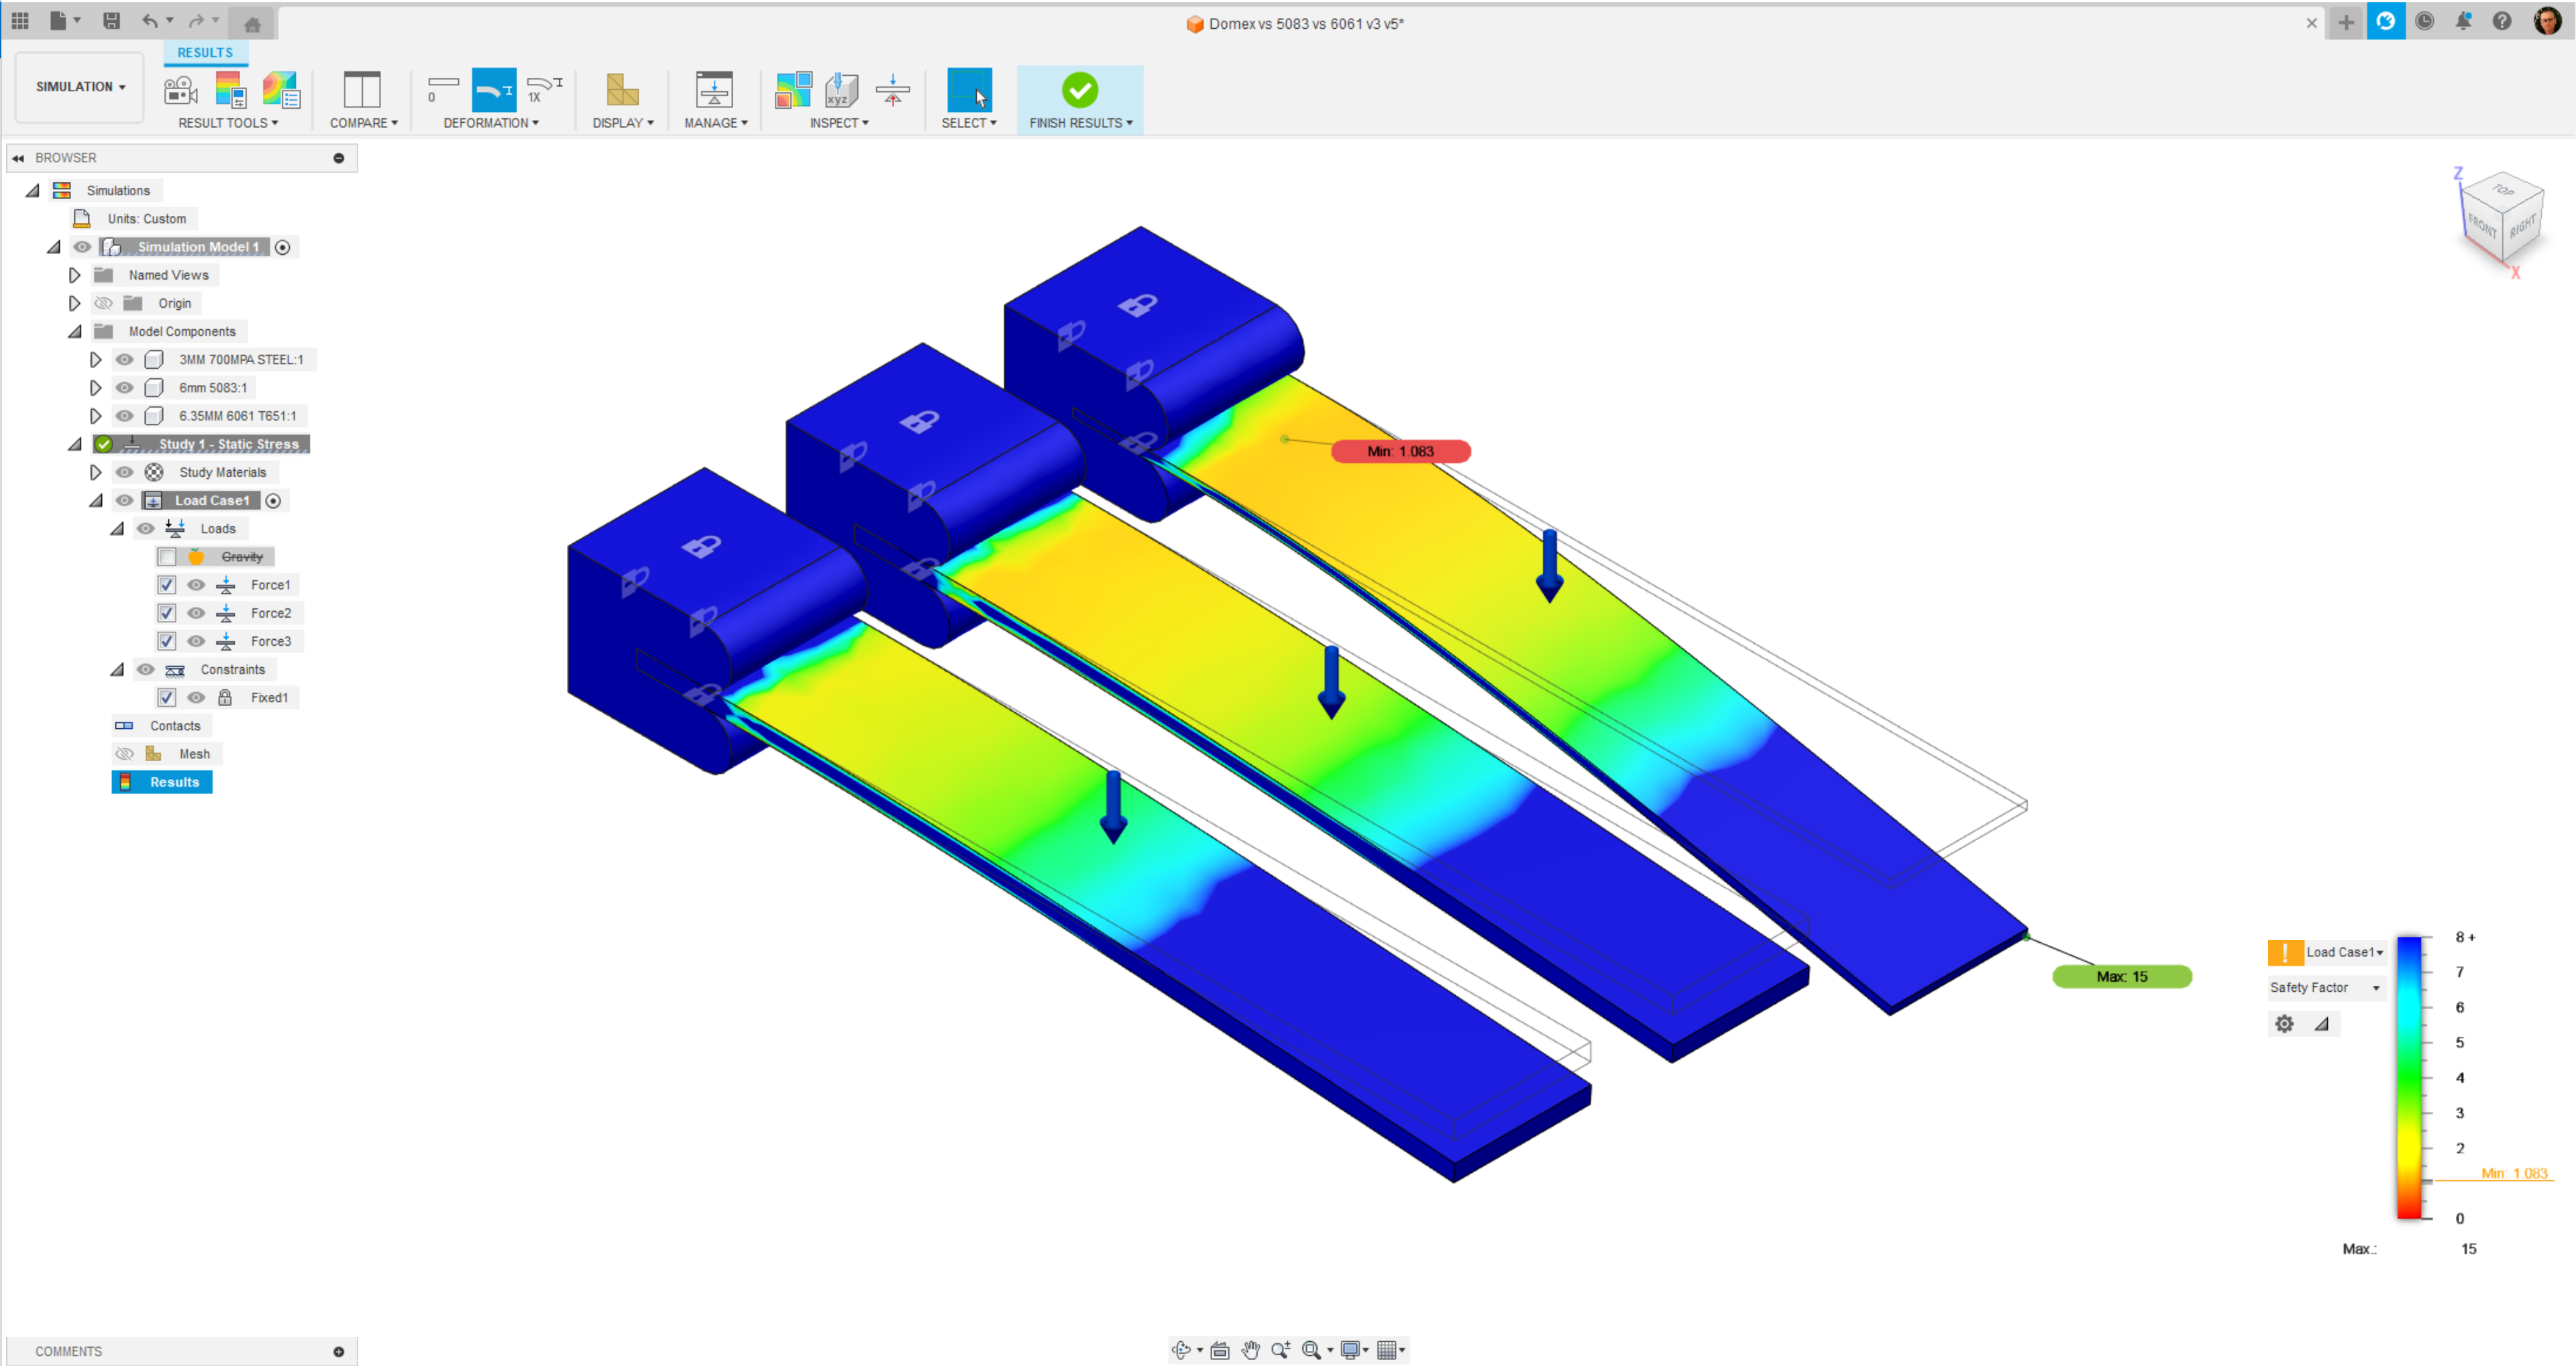2576x1366 pixels.
Task: Open the data panel grid icon
Action: point(20,20)
